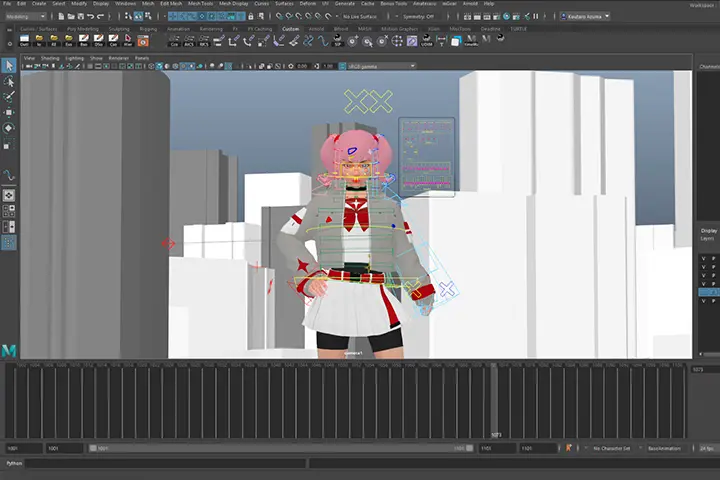The height and width of the screenshot is (480, 720).
Task: Click the blue cube shelf icon
Action: pos(456,41)
